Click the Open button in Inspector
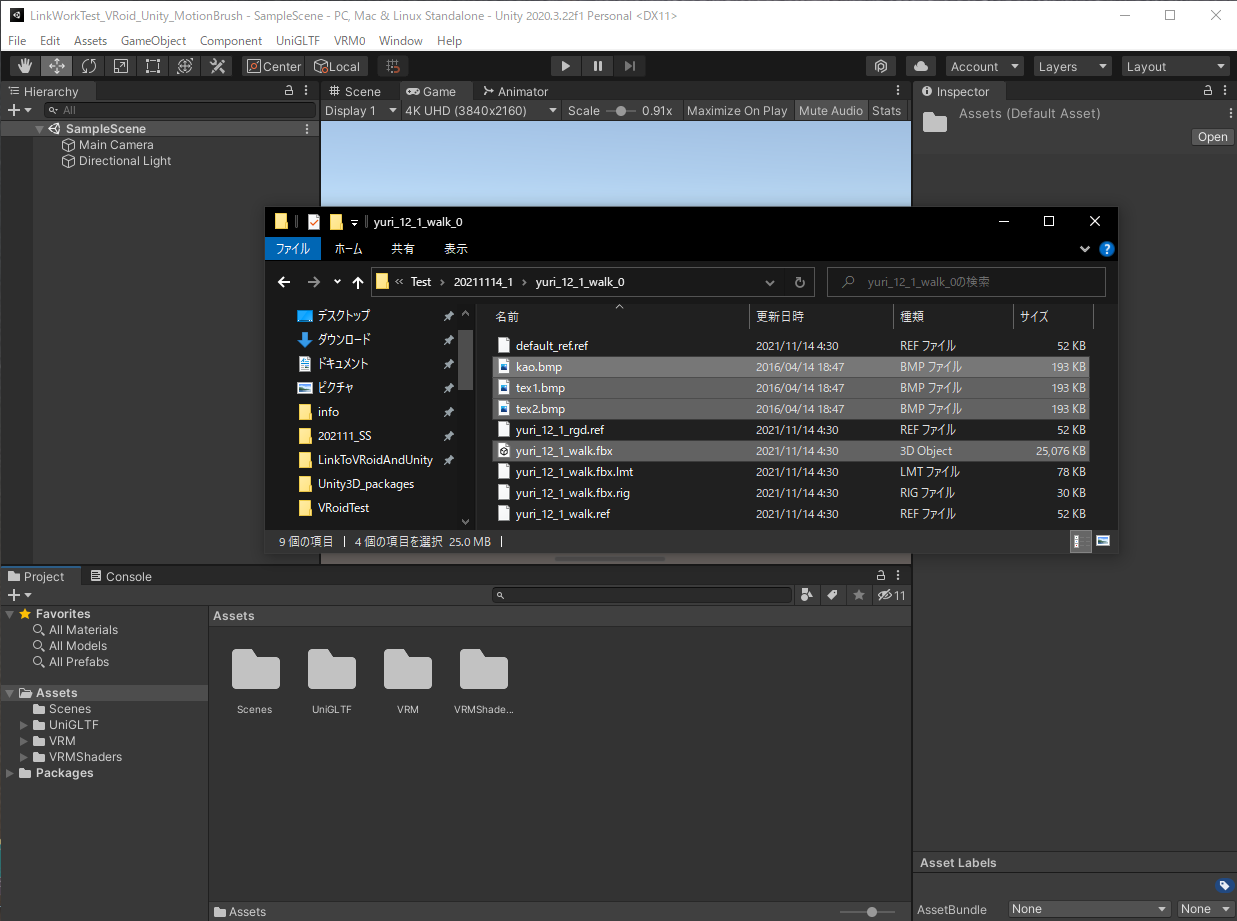The image size is (1237, 921). [1212, 137]
